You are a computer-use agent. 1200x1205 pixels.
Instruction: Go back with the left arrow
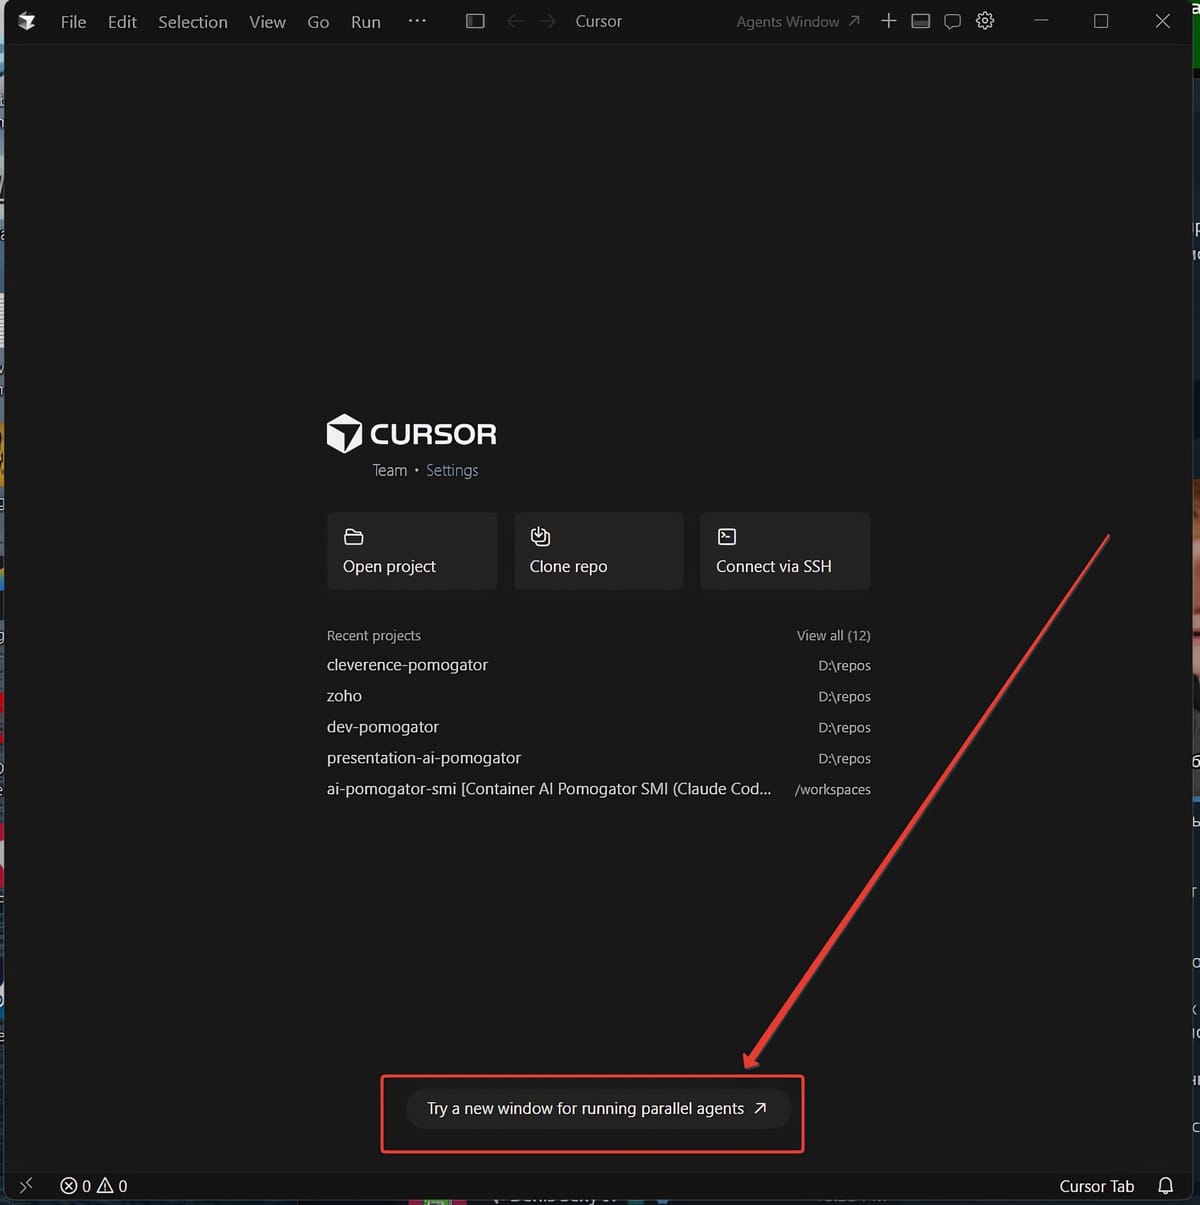[515, 21]
